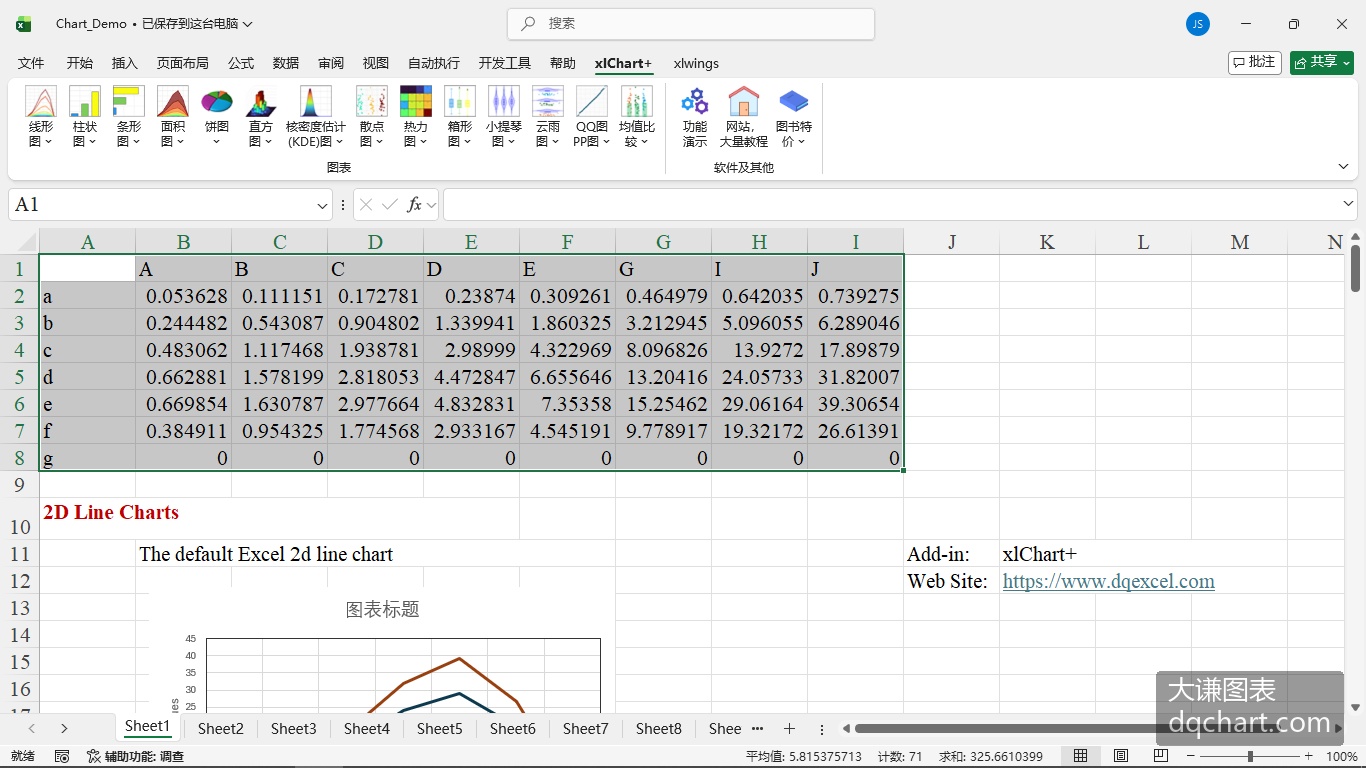
Task: Click the Excel application icon in title bar
Action: coord(23,24)
